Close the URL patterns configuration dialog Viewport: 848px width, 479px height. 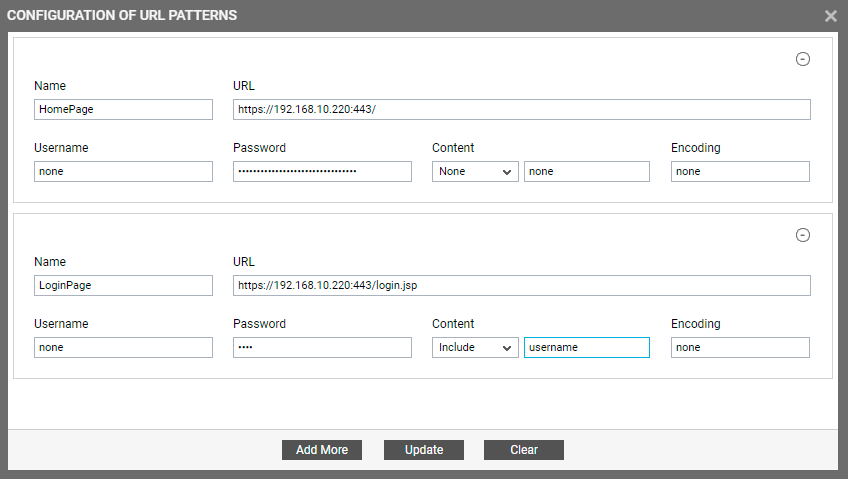831,16
